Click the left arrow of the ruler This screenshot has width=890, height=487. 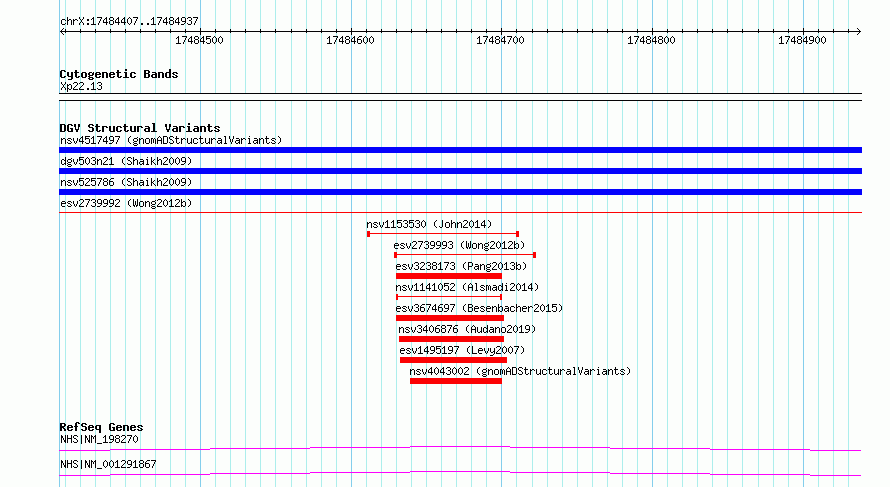click(62, 31)
